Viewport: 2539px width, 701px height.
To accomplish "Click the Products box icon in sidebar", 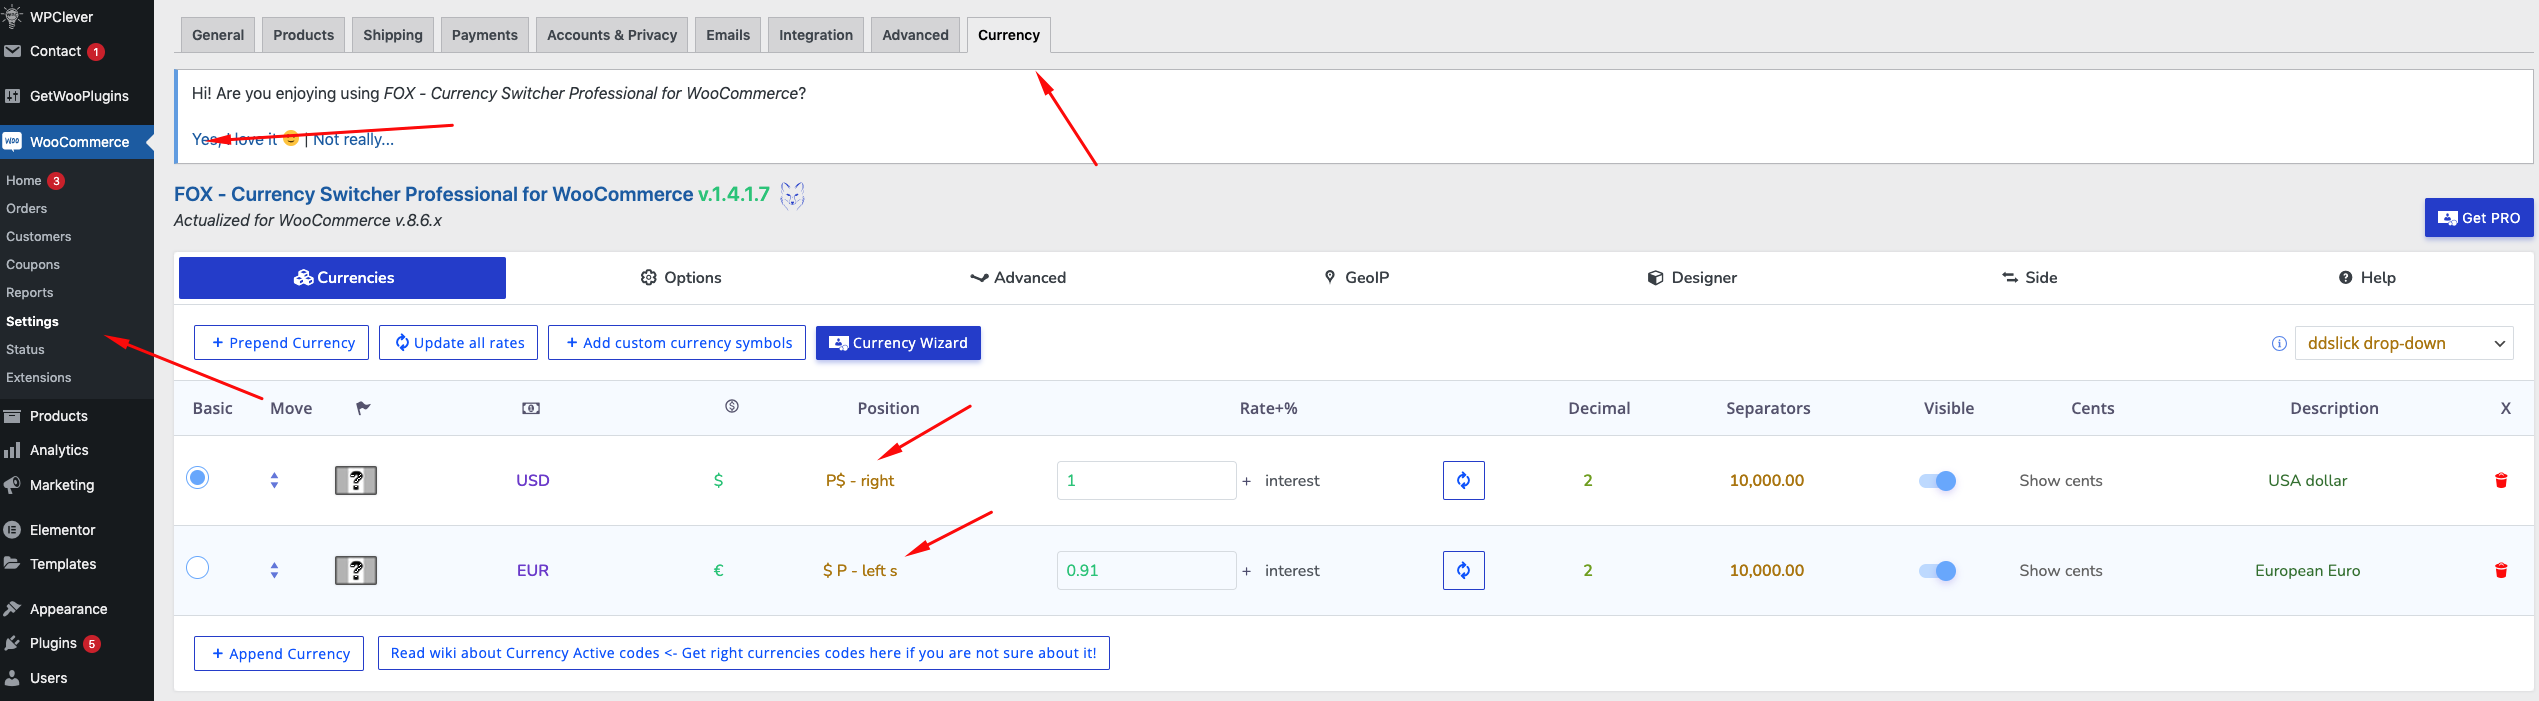I will (12, 416).
